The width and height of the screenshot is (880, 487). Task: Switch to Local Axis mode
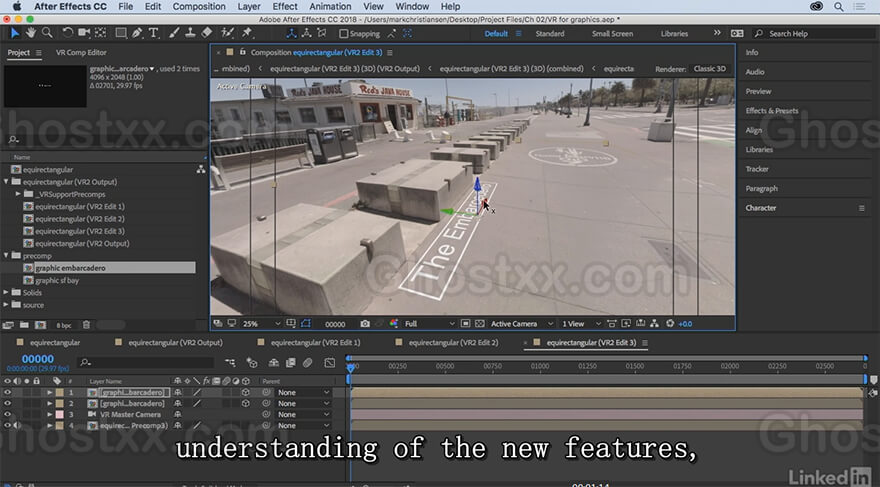(291, 33)
